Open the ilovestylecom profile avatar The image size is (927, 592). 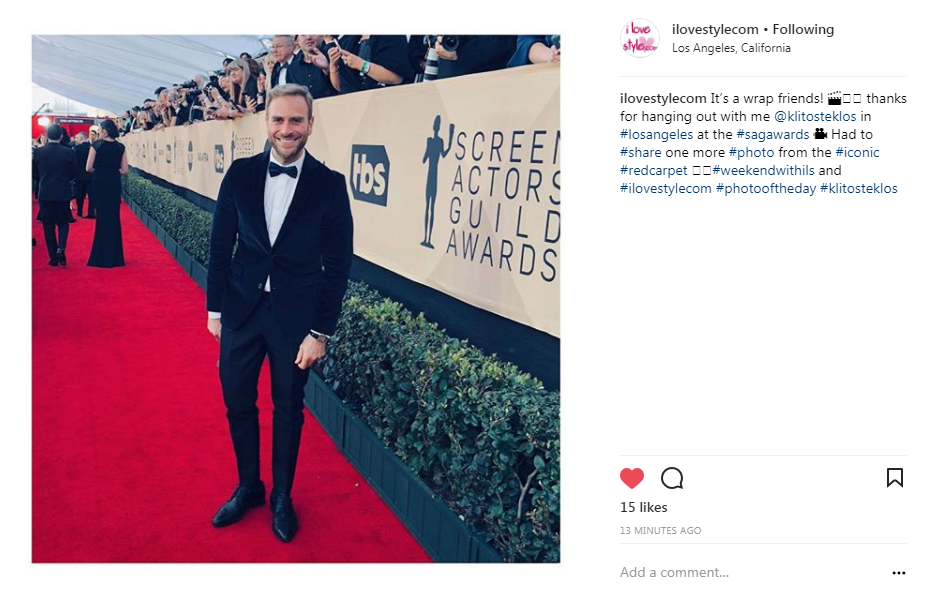[640, 38]
